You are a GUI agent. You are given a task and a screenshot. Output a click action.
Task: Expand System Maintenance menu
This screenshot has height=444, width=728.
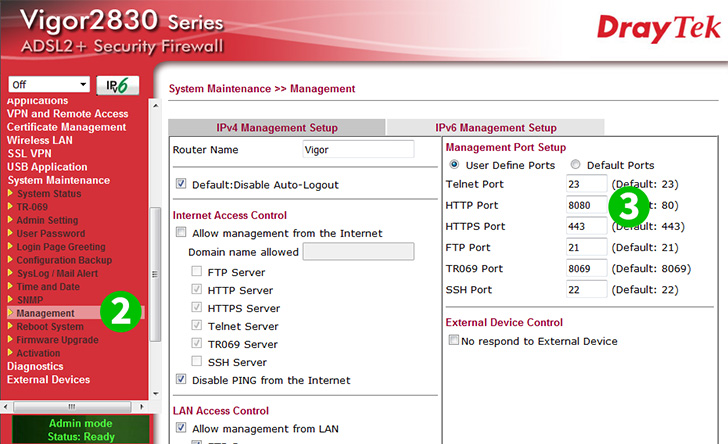click(58, 180)
